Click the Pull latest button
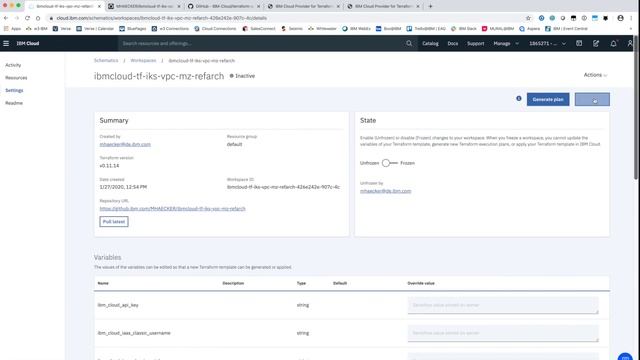 tap(114, 222)
